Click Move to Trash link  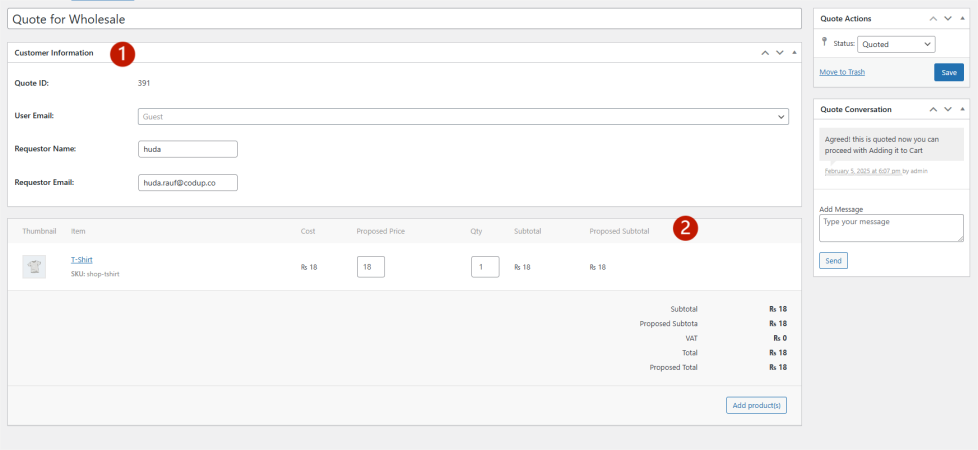point(842,72)
